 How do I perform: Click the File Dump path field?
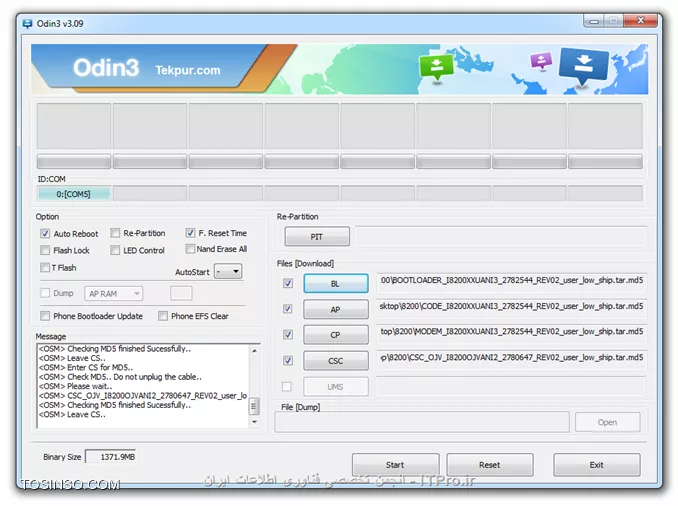coord(422,422)
